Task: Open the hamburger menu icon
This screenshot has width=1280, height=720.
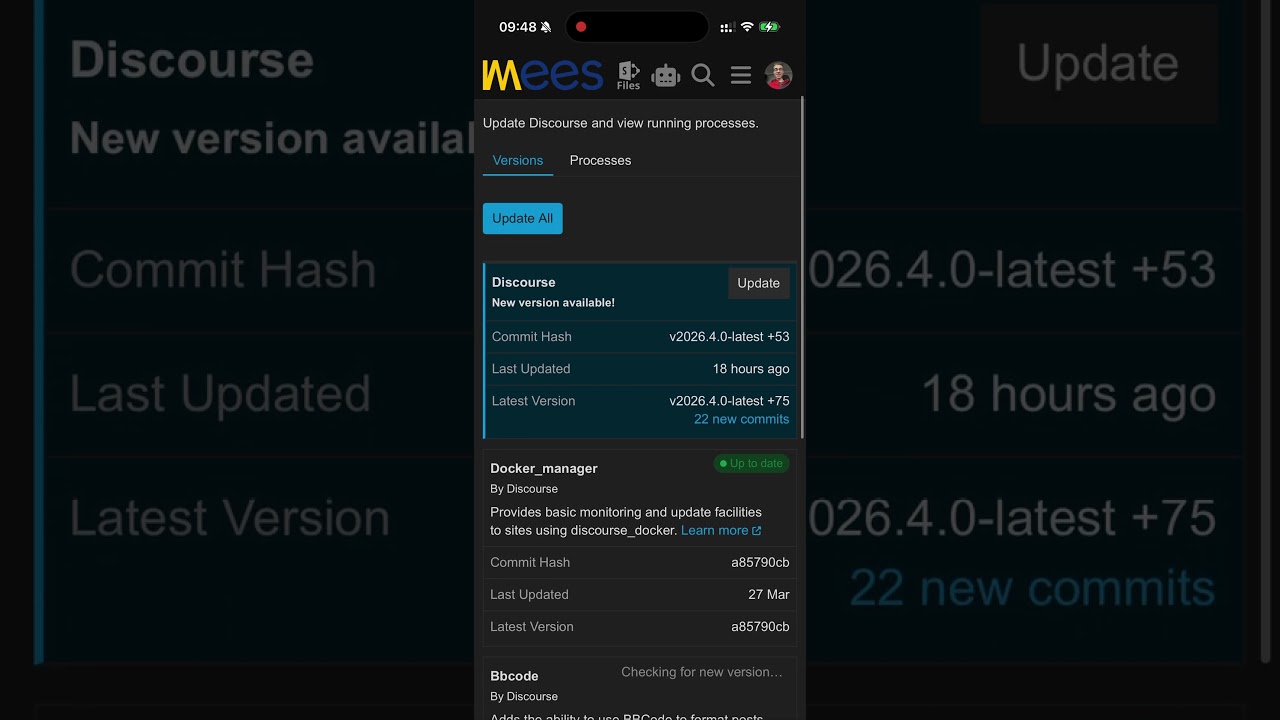Action: (x=740, y=75)
